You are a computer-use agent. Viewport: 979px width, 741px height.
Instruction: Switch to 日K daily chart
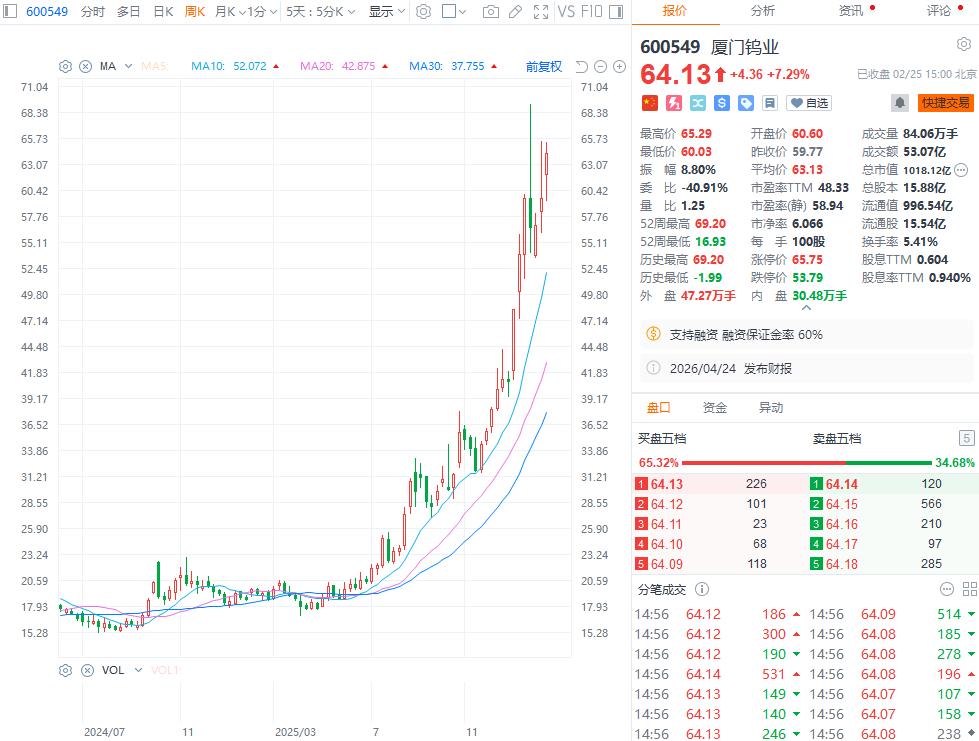(x=163, y=11)
